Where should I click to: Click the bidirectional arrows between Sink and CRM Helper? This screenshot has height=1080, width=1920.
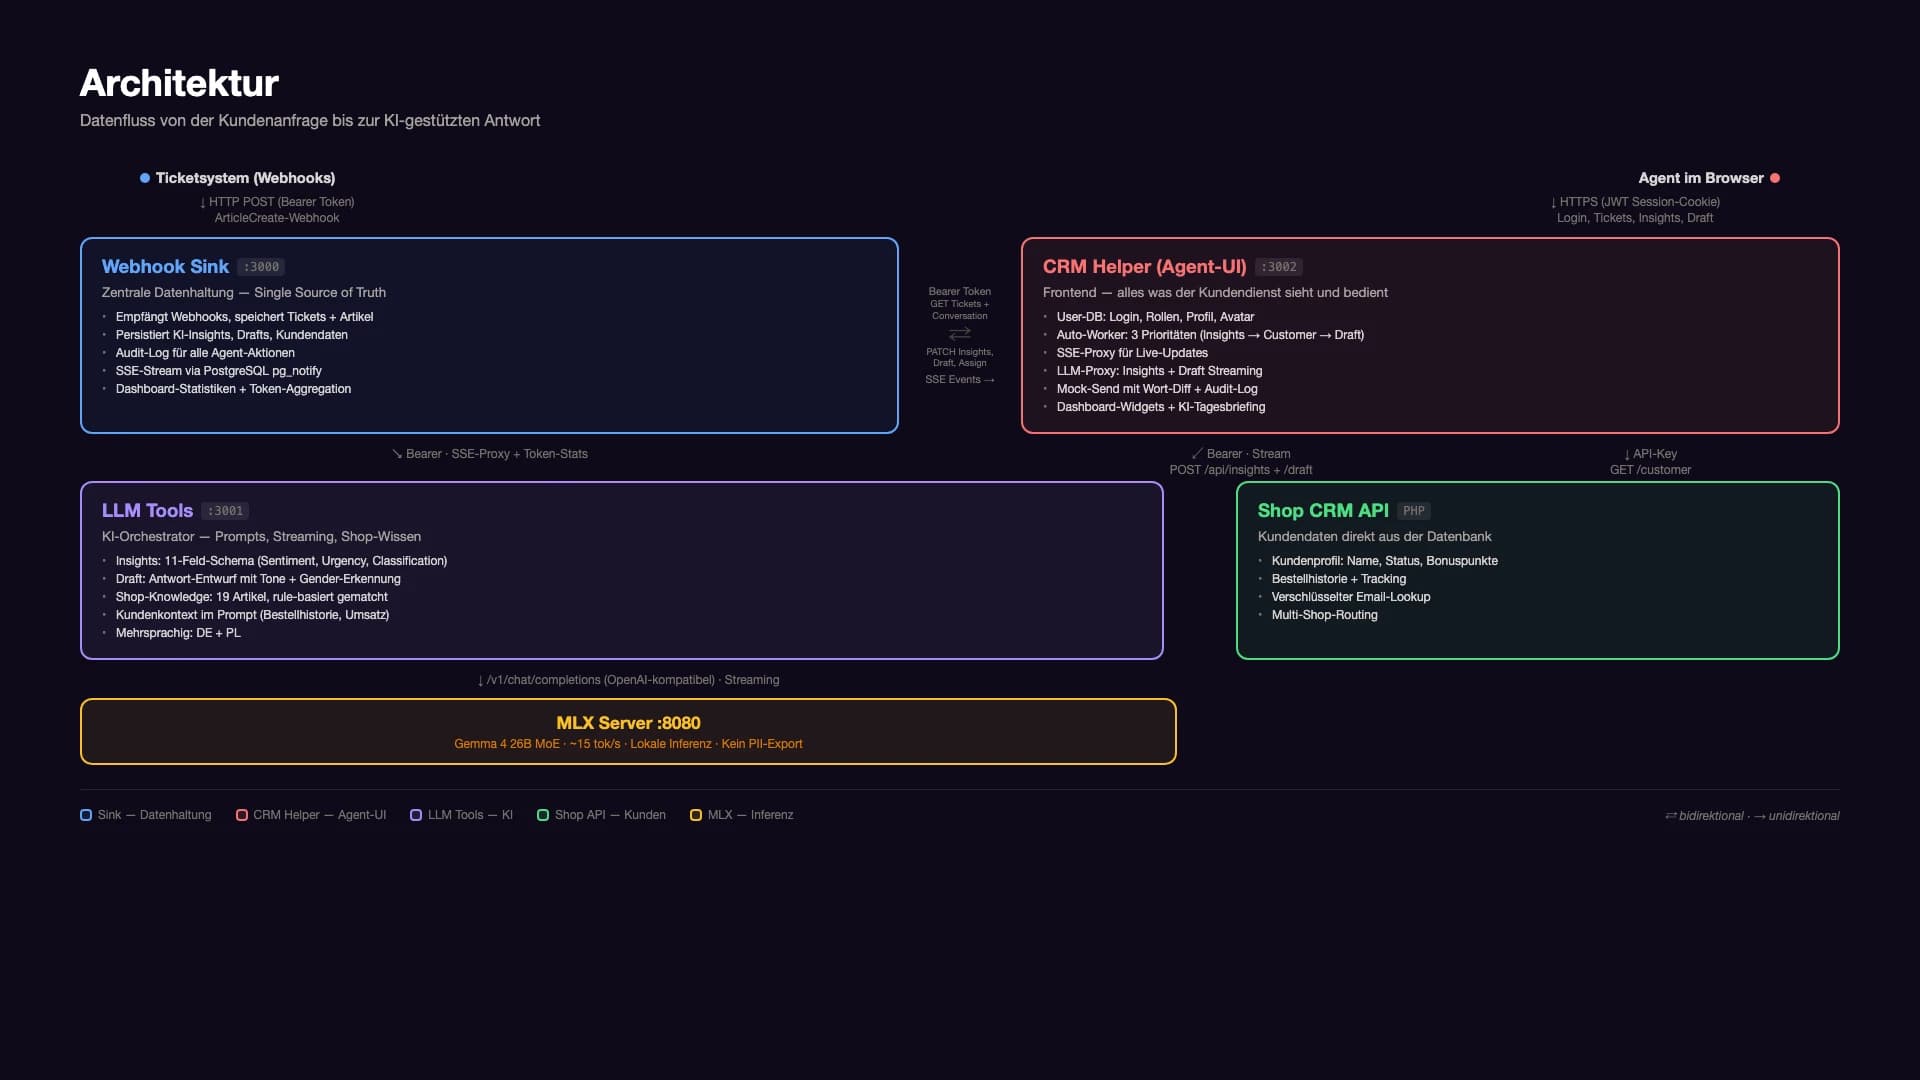click(959, 333)
